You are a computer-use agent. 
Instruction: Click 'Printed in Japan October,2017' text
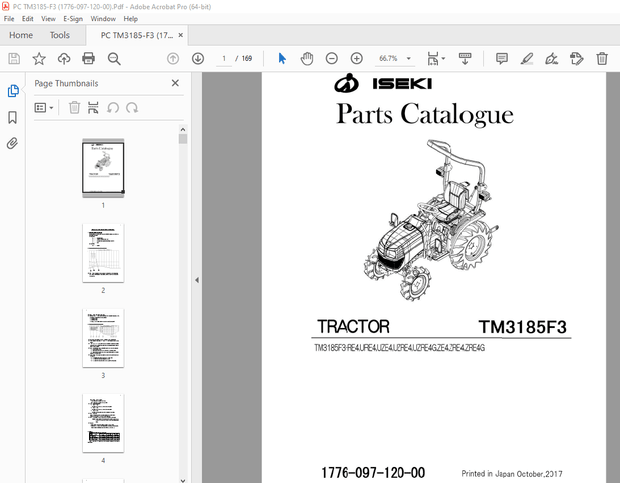click(x=512, y=474)
